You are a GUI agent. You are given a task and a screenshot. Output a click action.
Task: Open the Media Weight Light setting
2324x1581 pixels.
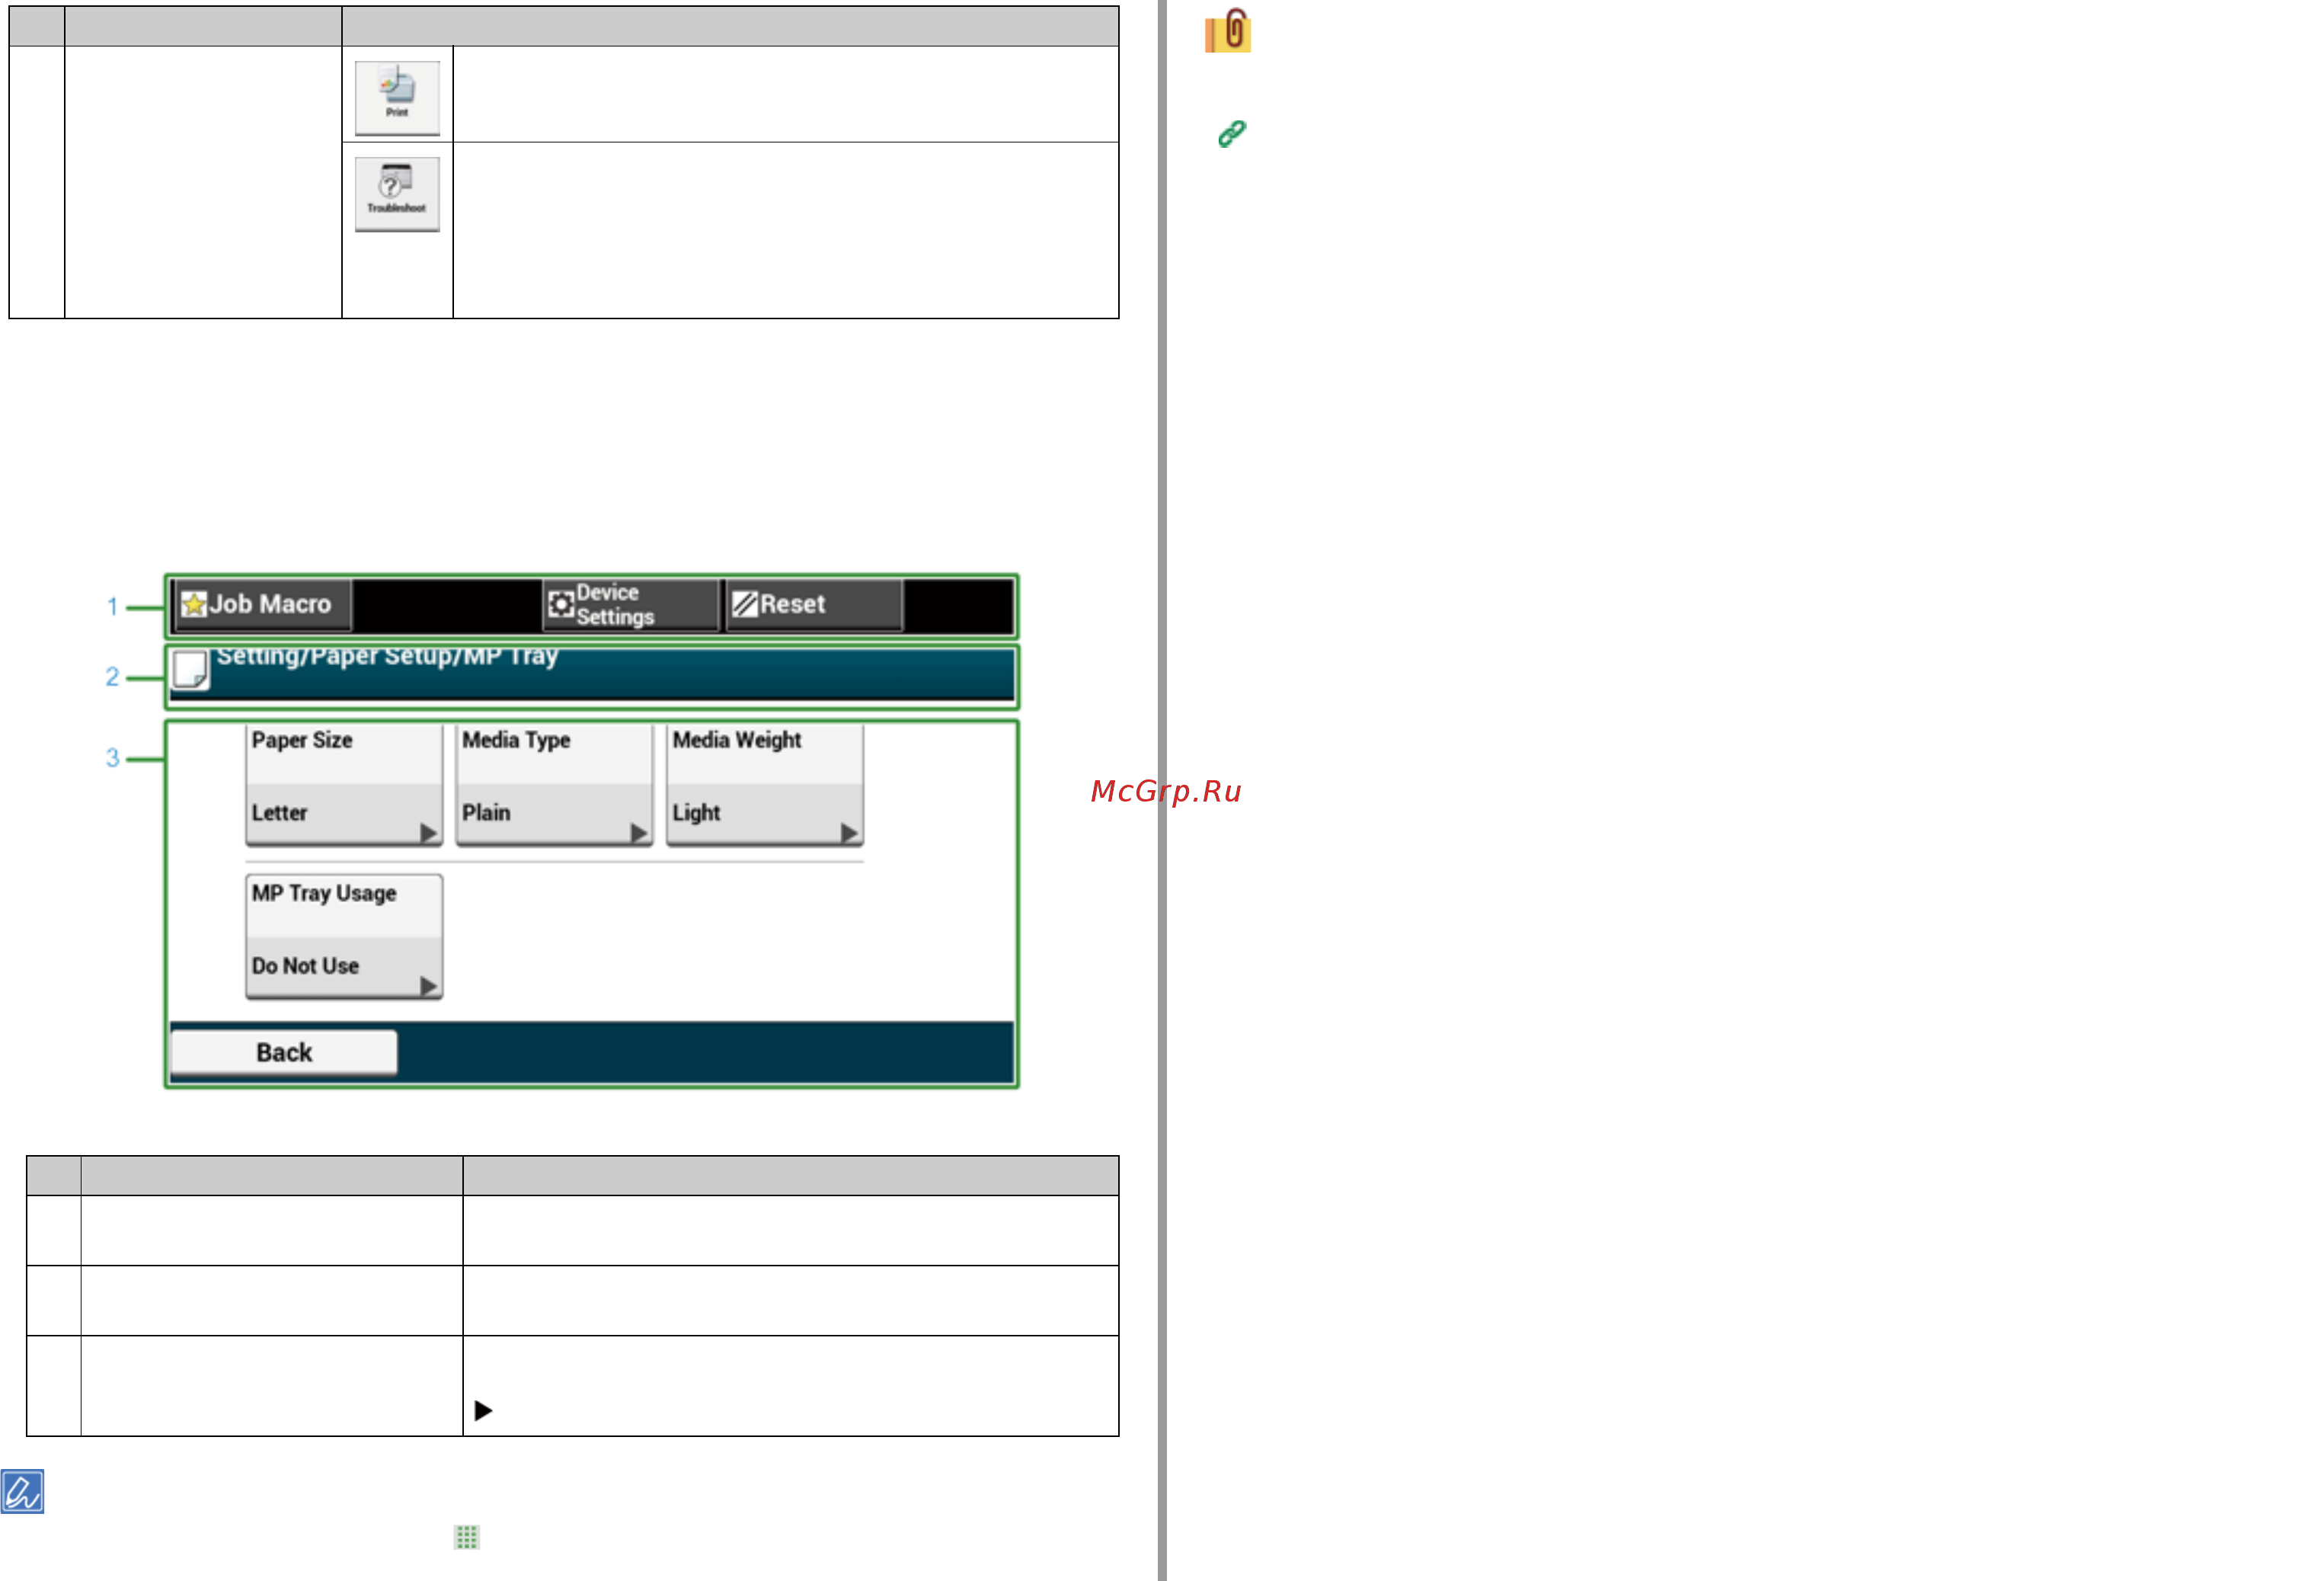click(765, 785)
